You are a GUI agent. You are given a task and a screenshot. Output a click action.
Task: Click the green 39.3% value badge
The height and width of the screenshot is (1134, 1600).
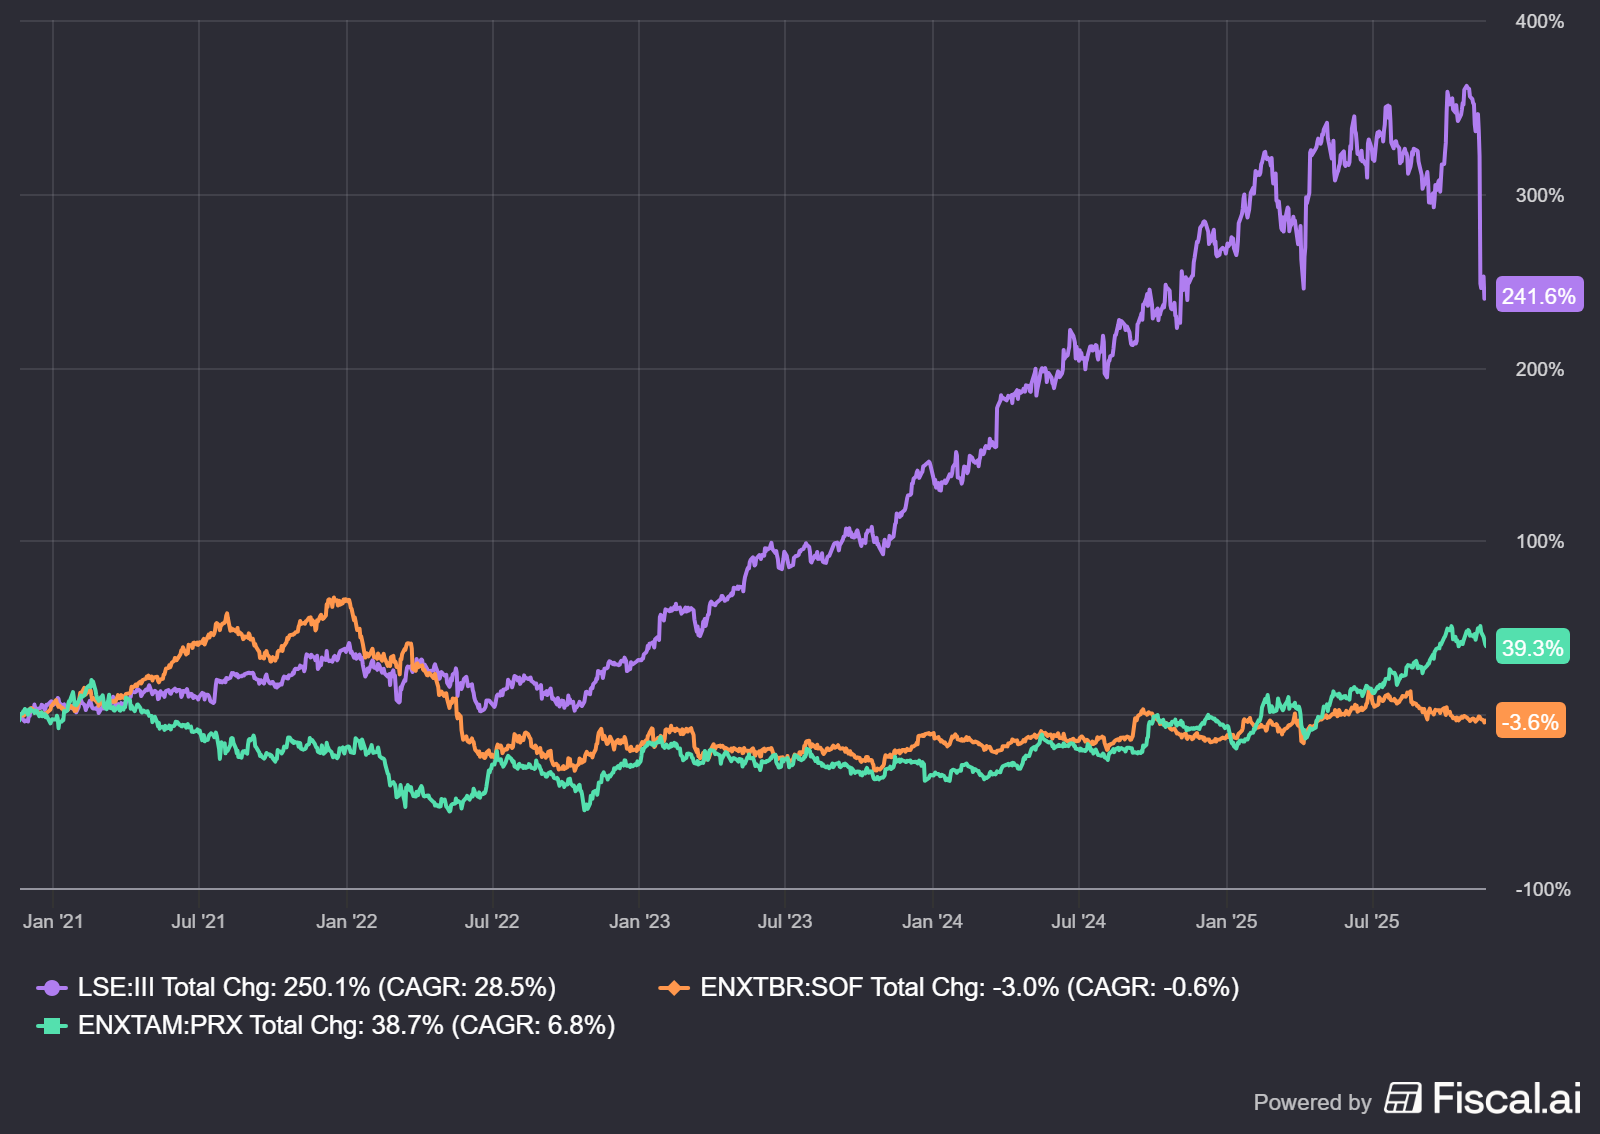click(x=1532, y=648)
